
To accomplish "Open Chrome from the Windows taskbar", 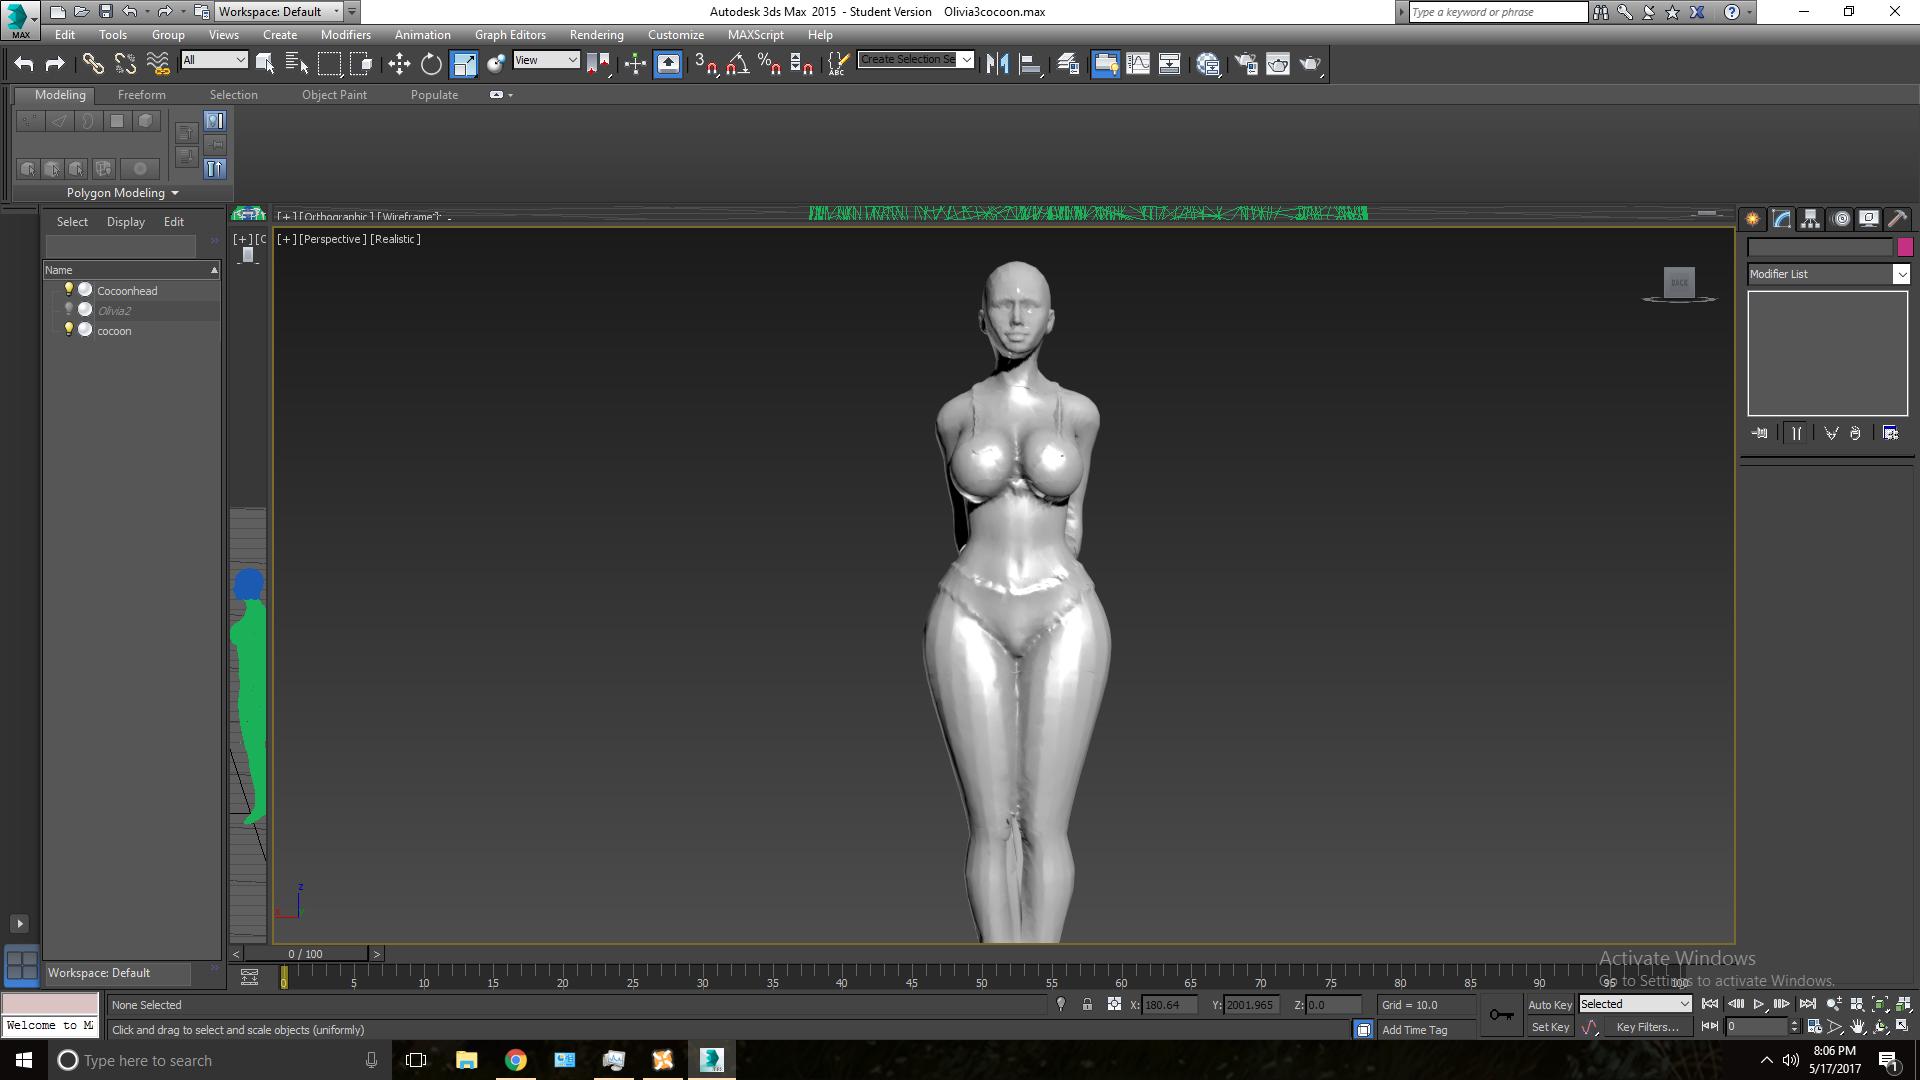I will (515, 1060).
